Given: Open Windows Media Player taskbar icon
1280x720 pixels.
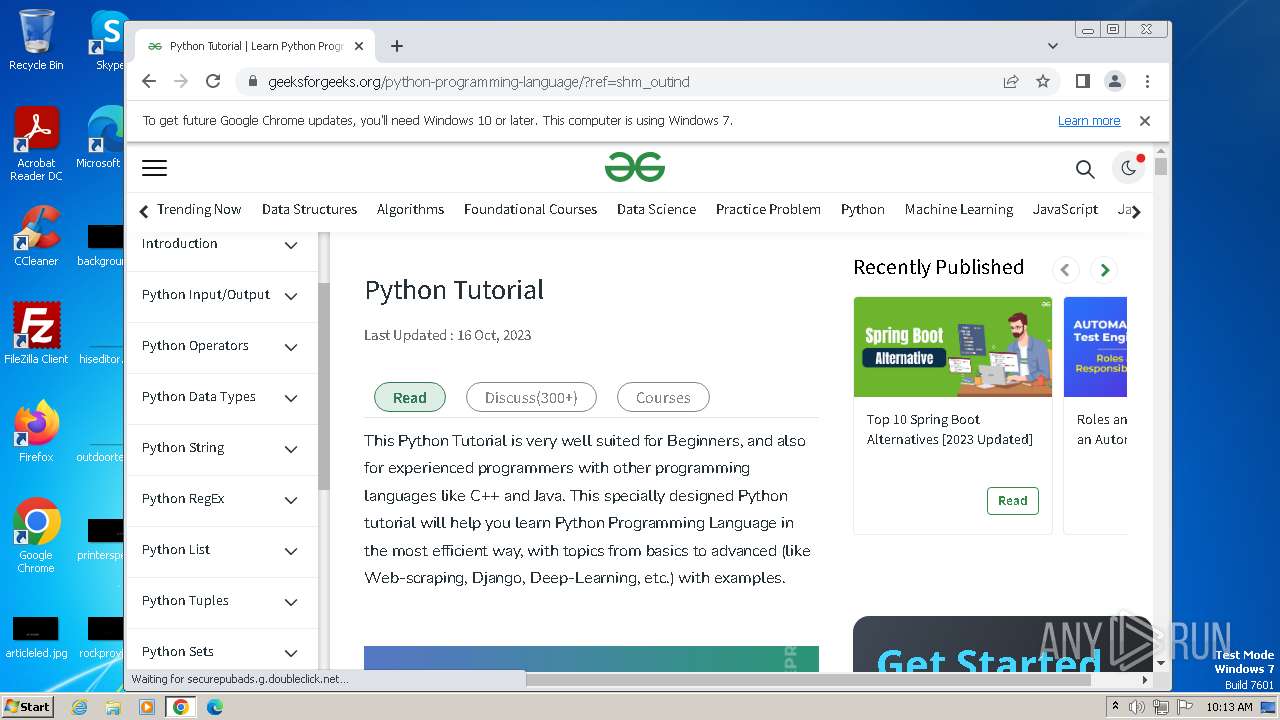Looking at the screenshot, I should click(x=147, y=707).
